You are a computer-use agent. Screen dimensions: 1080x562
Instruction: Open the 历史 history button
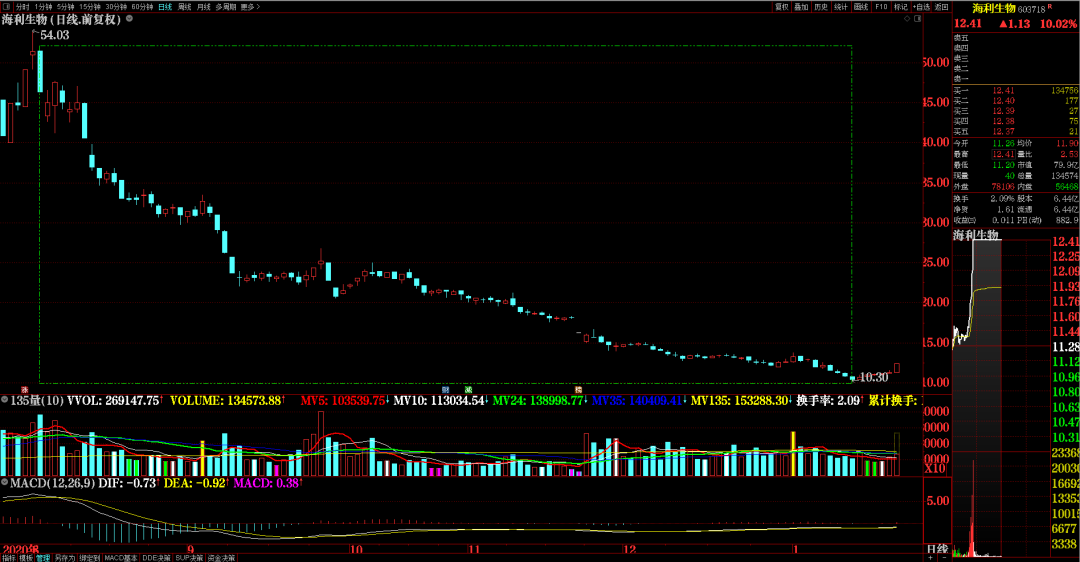(821, 7)
